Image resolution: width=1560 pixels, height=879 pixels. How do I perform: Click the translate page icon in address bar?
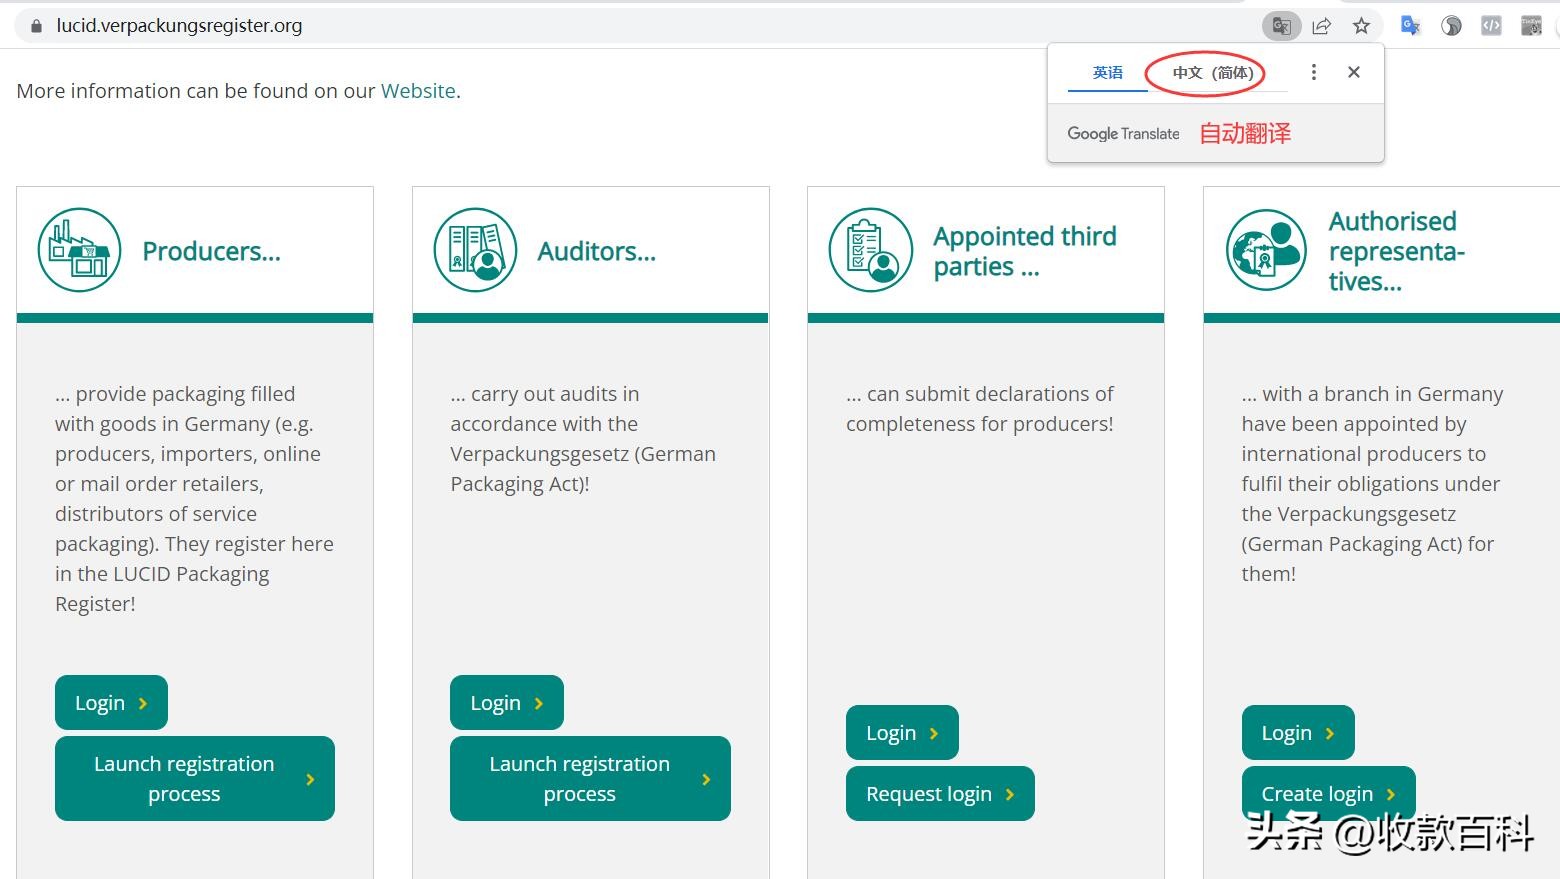pos(1281,26)
